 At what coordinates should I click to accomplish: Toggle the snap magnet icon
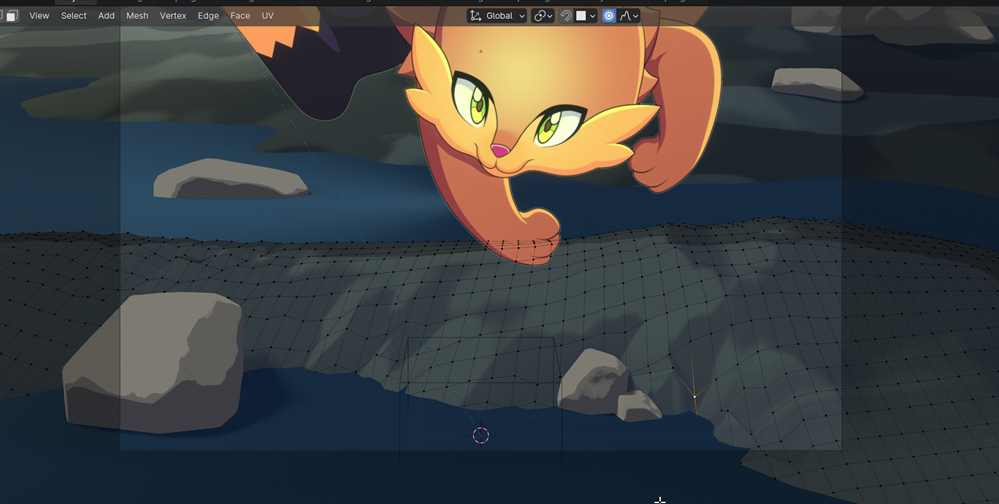pyautogui.click(x=566, y=16)
